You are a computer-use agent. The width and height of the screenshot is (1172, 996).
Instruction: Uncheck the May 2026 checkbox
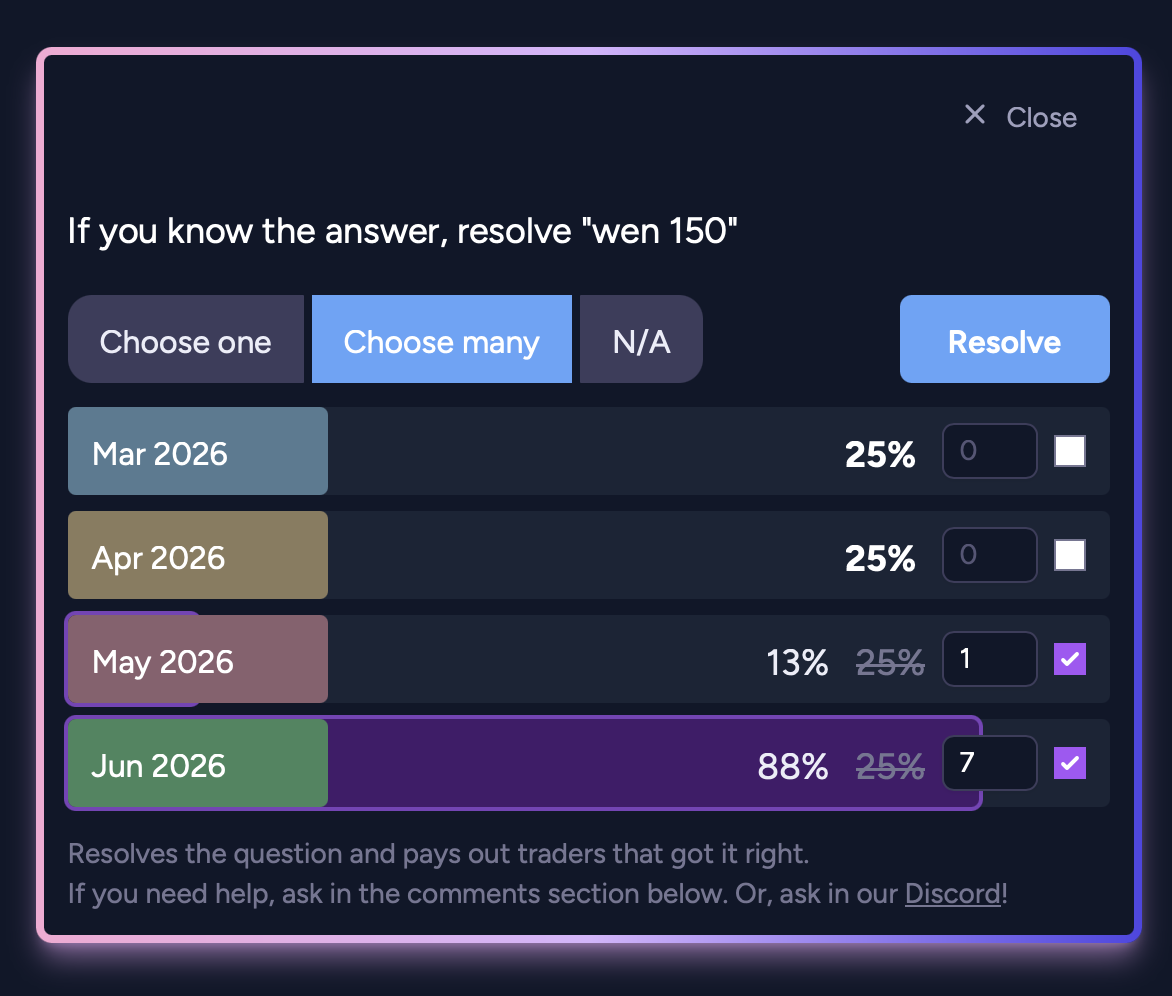click(x=1070, y=659)
